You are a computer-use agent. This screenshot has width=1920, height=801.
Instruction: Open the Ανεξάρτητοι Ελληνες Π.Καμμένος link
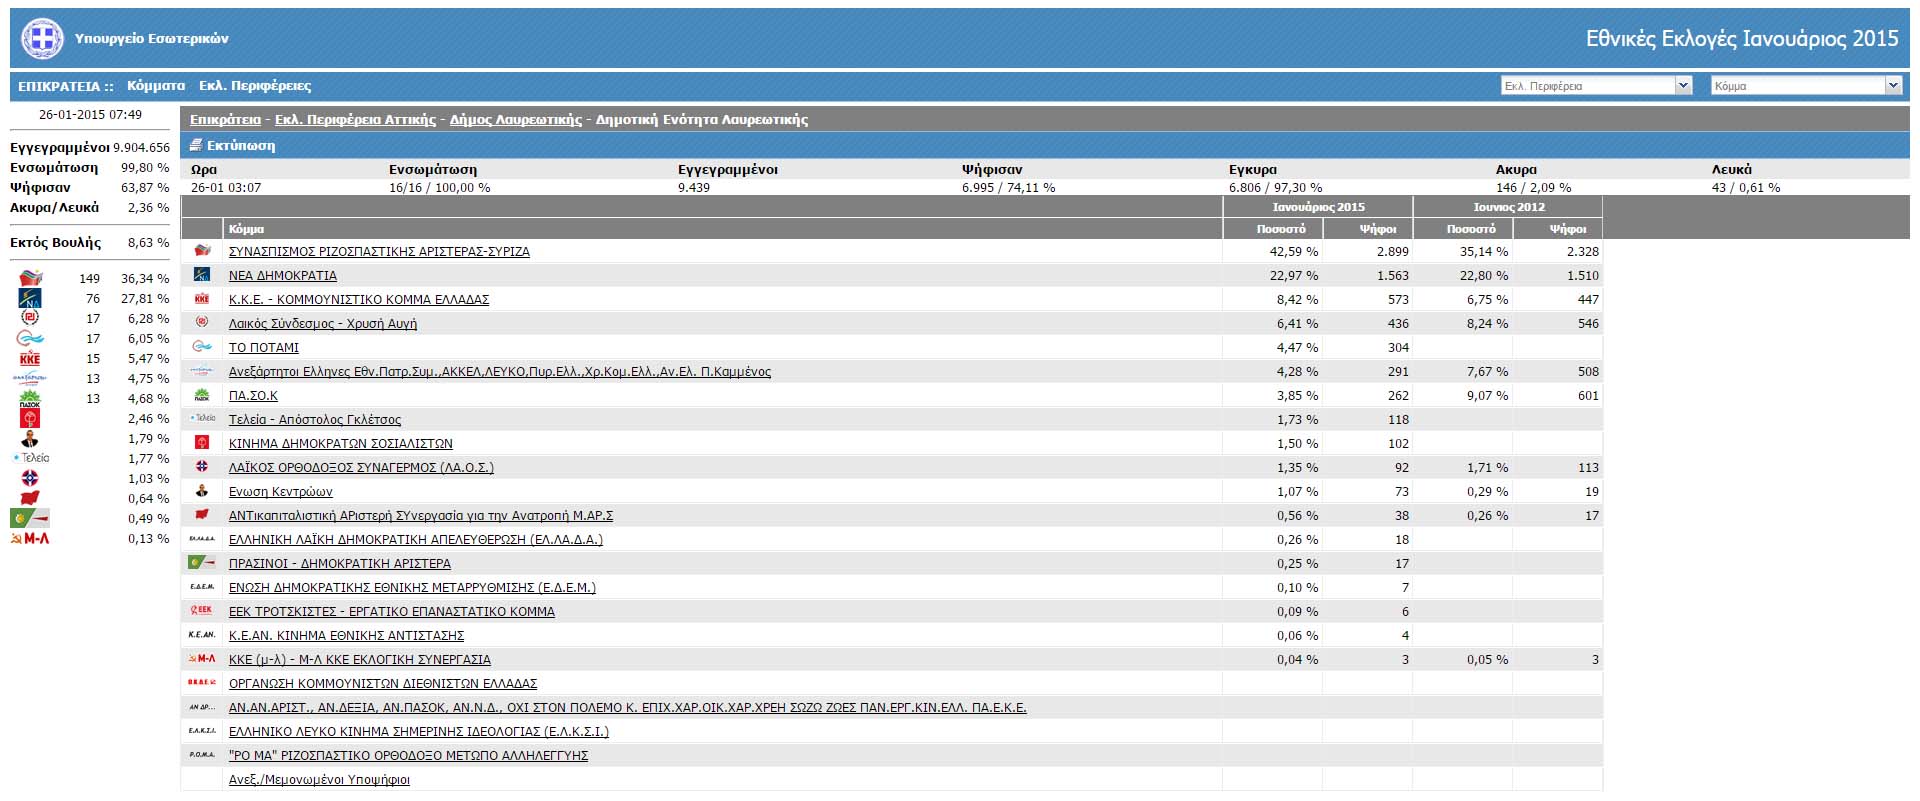click(x=500, y=372)
